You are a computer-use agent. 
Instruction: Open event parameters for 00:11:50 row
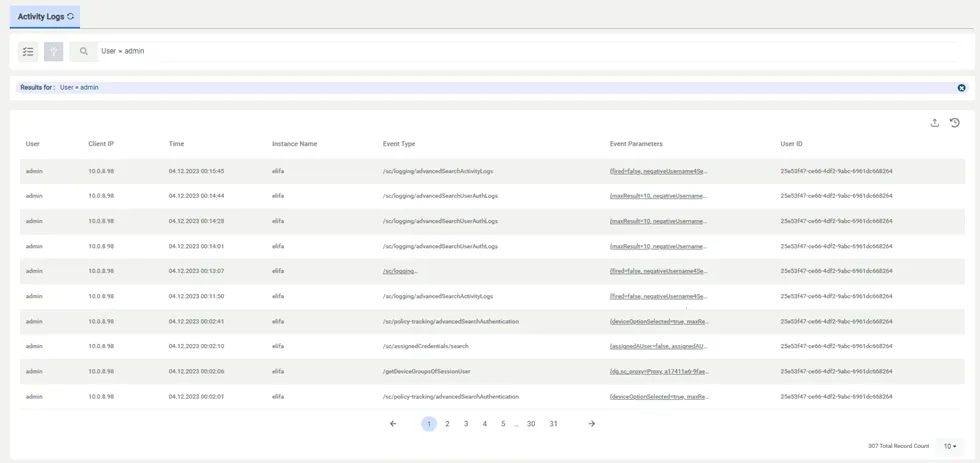(659, 296)
